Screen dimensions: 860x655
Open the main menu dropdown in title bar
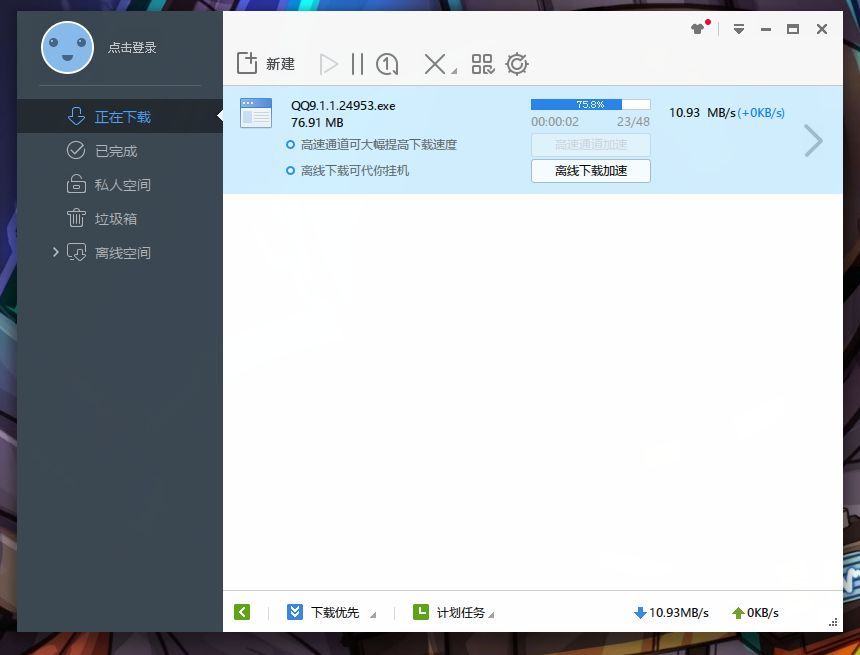739,29
